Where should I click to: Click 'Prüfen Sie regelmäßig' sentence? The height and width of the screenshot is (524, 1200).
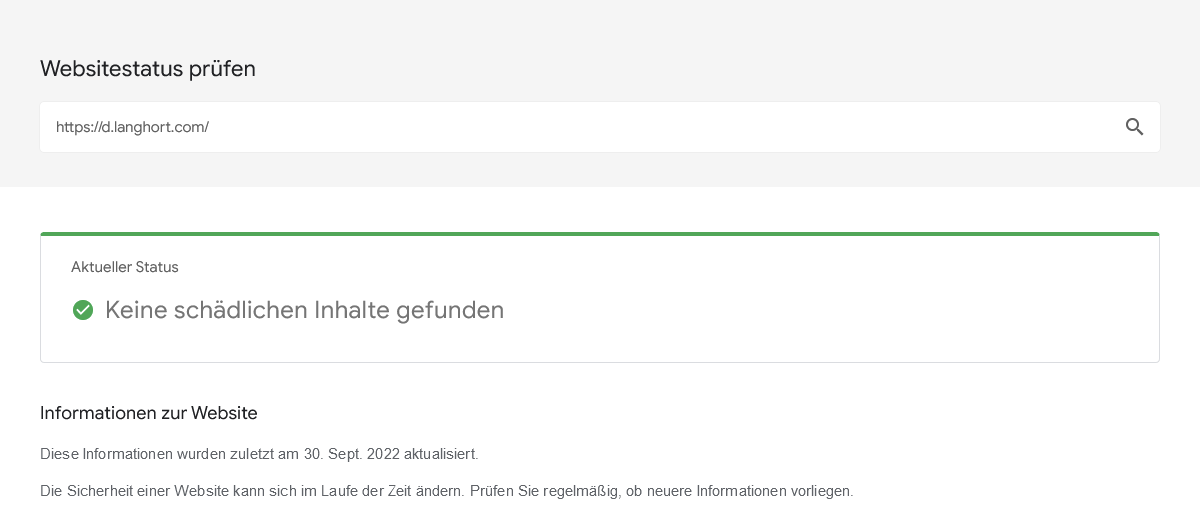[661, 491]
